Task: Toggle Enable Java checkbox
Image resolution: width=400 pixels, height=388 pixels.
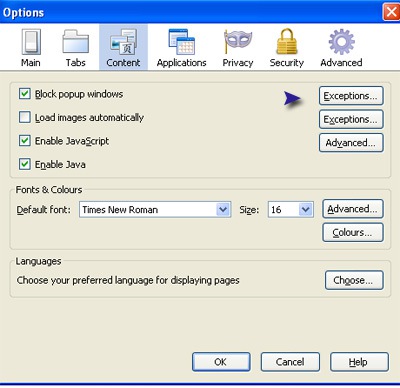Action: [x=25, y=164]
